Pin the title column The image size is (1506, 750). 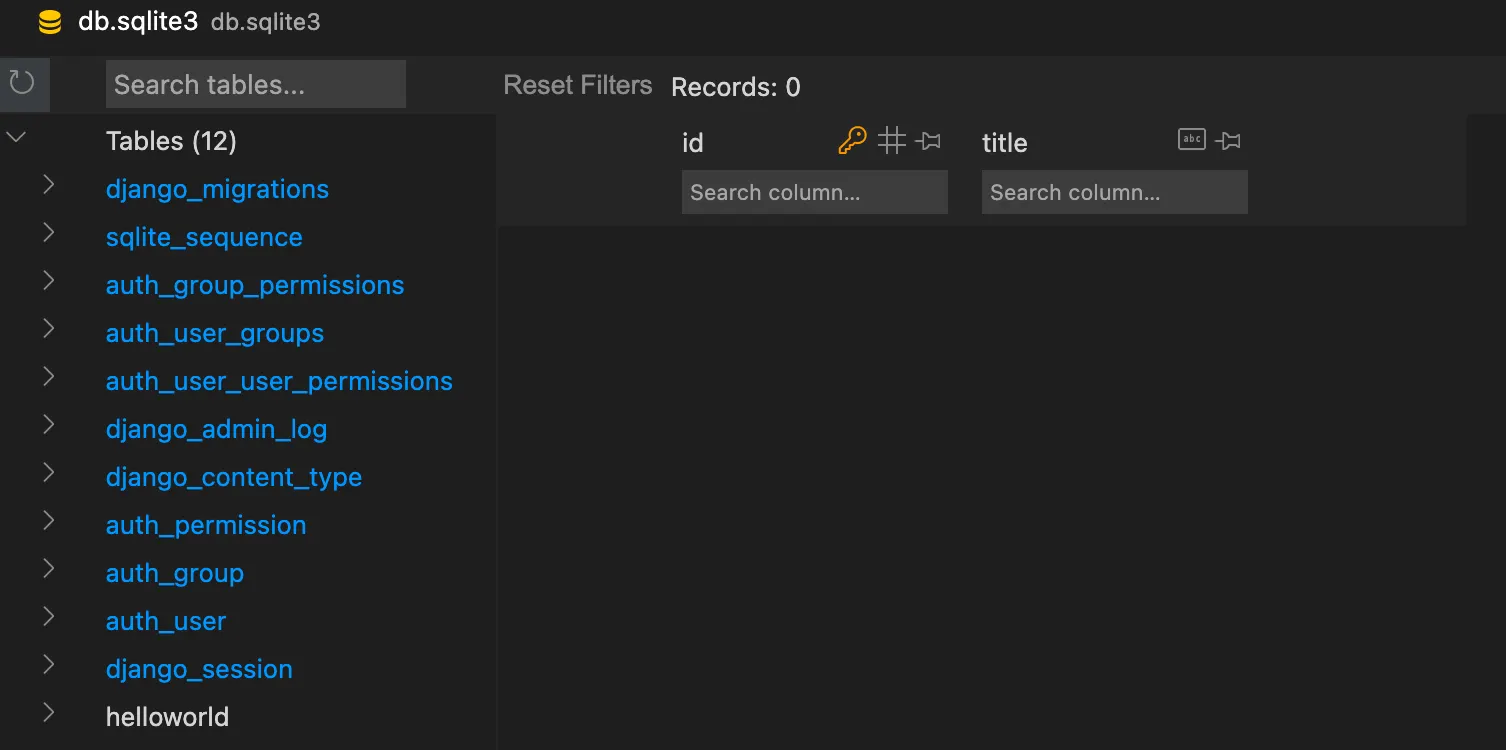pyautogui.click(x=1229, y=141)
